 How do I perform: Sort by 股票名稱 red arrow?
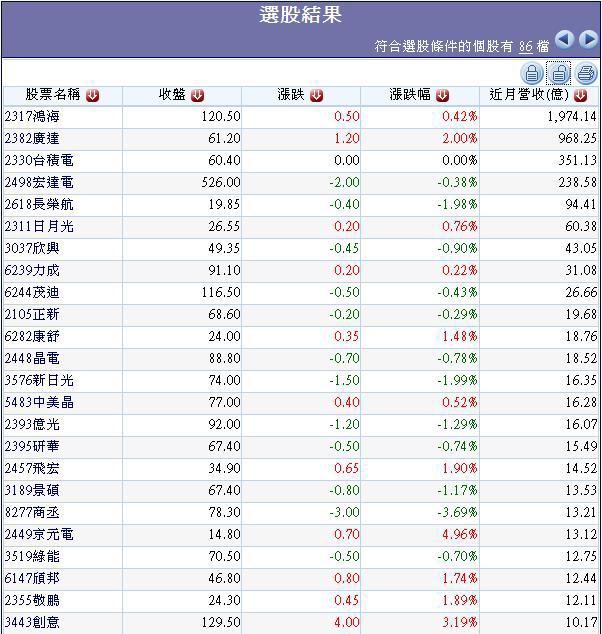92,95
